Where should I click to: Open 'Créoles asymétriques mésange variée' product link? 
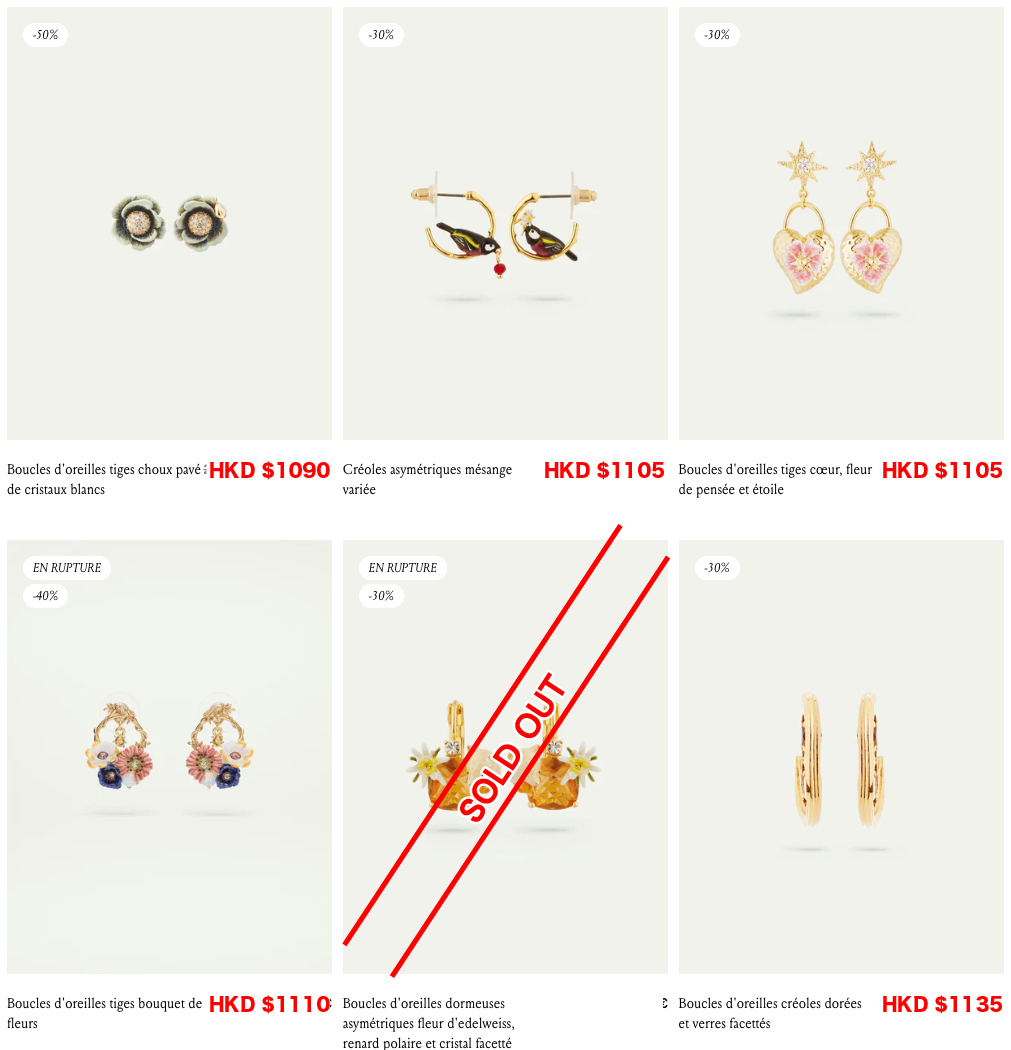[427, 479]
